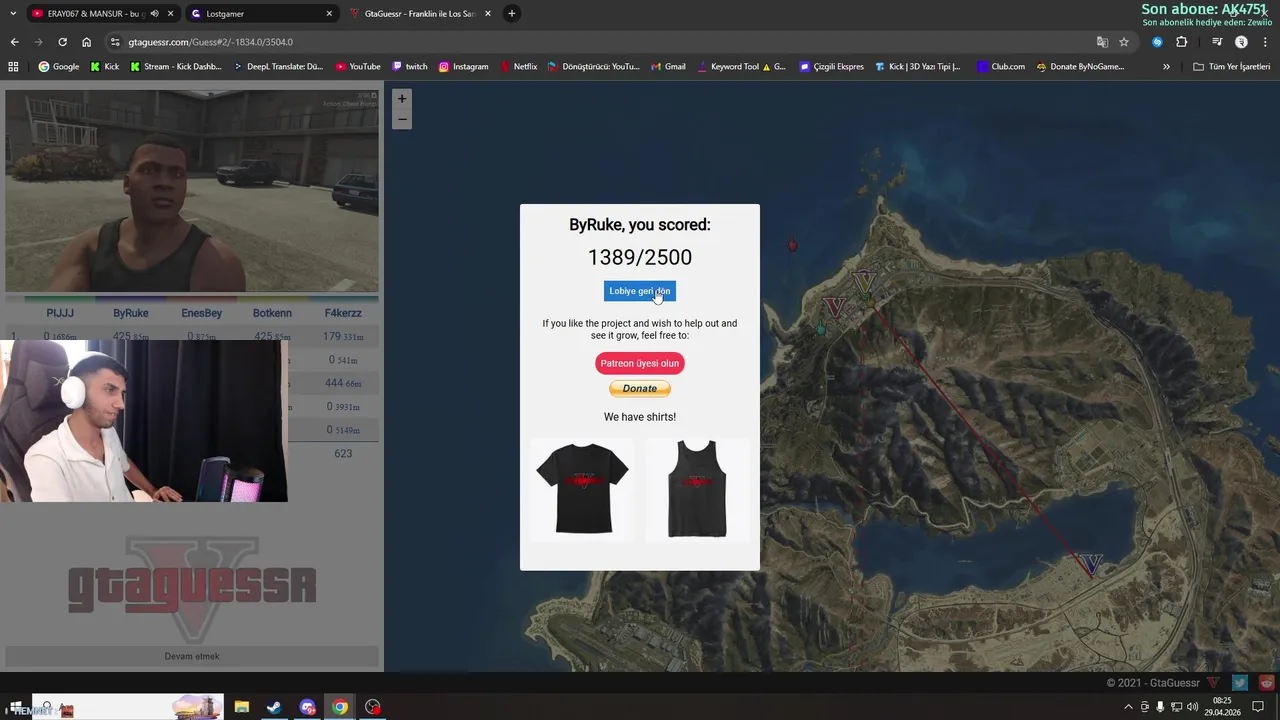Open the Kick bookmark
This screenshot has width=1280, height=720.
pos(105,67)
